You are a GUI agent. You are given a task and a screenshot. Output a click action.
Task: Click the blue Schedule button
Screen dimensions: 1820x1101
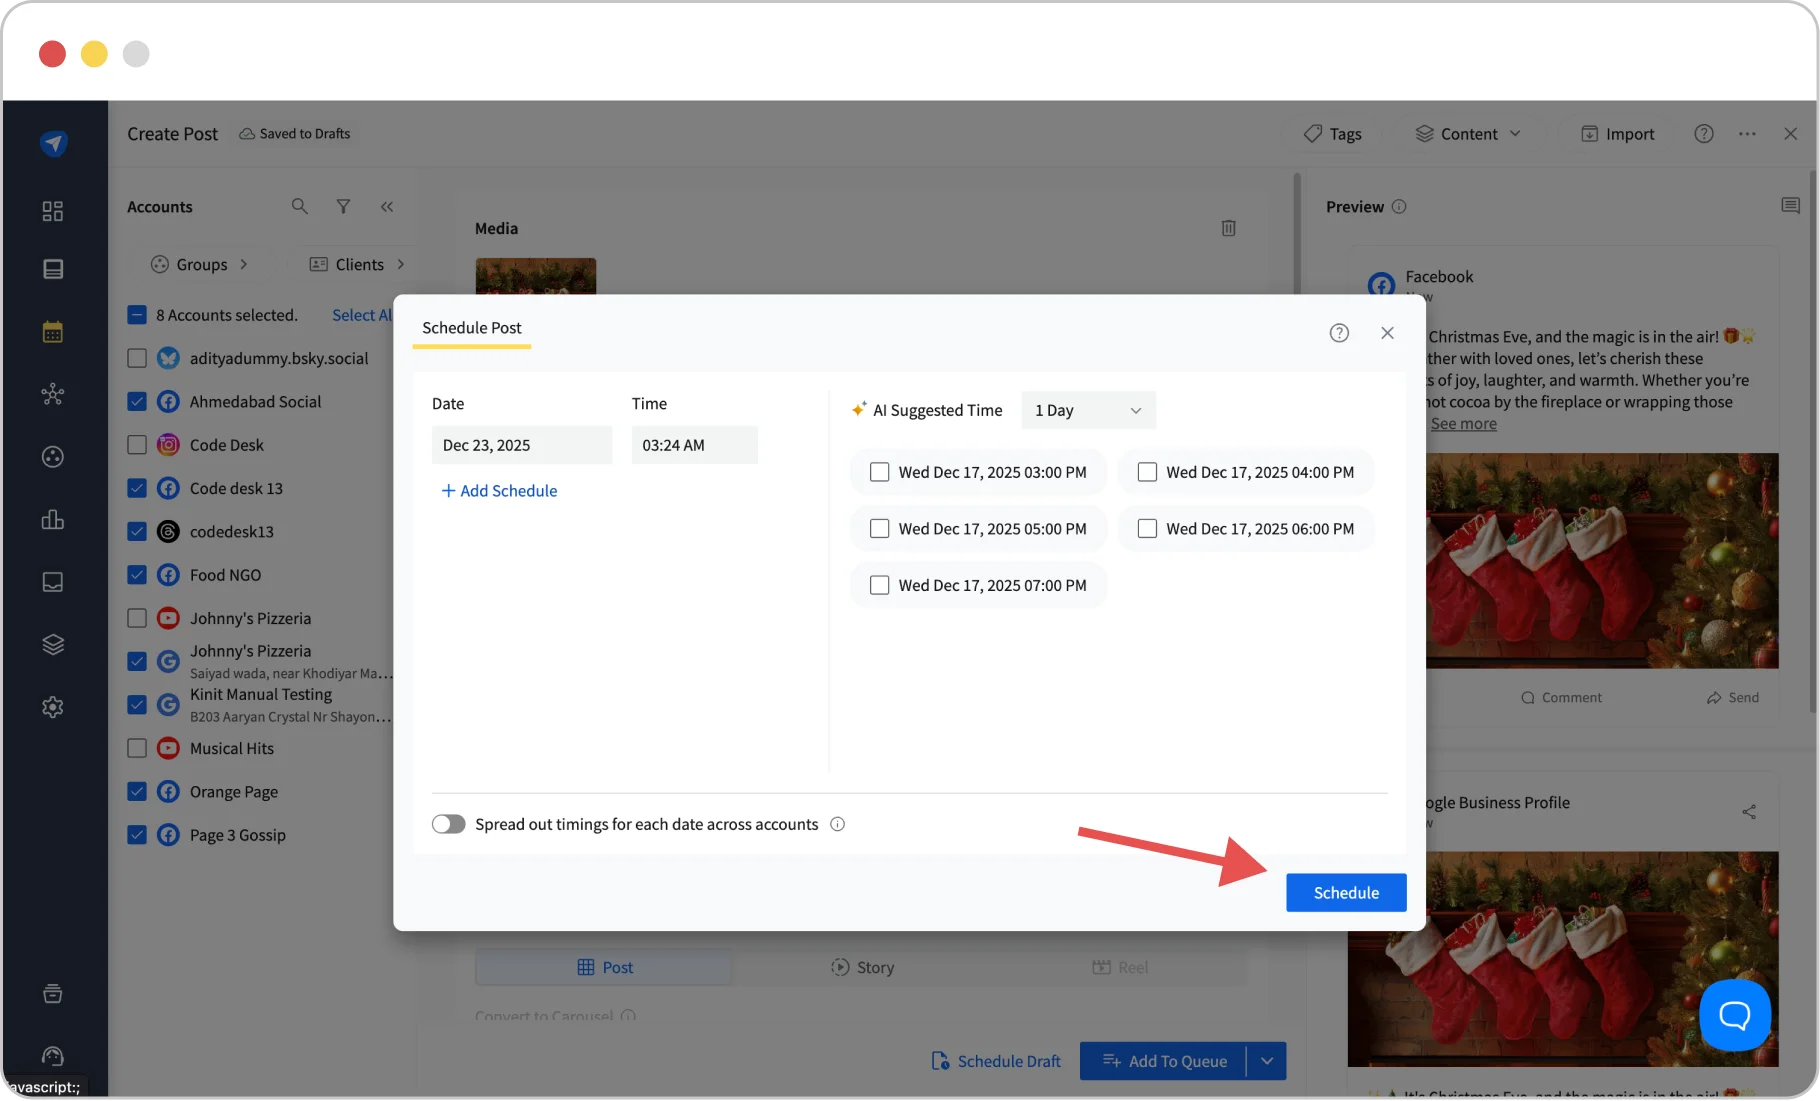tap(1345, 893)
